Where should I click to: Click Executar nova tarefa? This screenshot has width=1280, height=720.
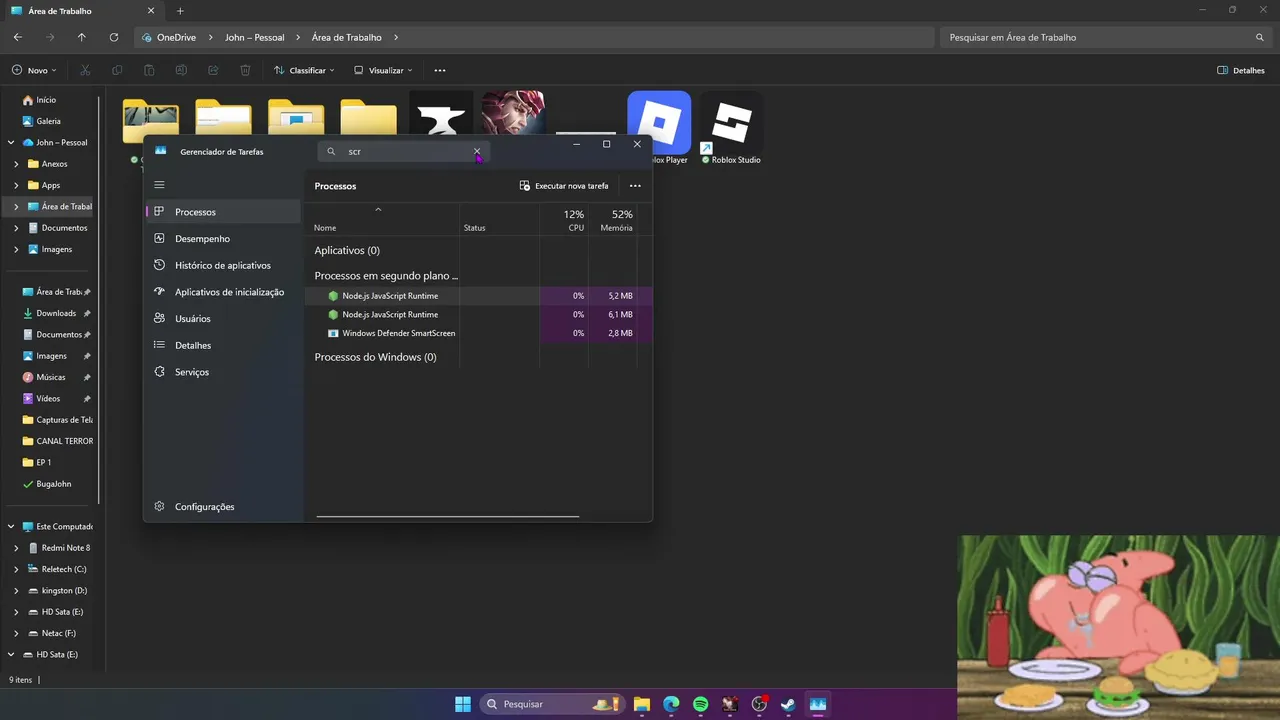coord(564,186)
